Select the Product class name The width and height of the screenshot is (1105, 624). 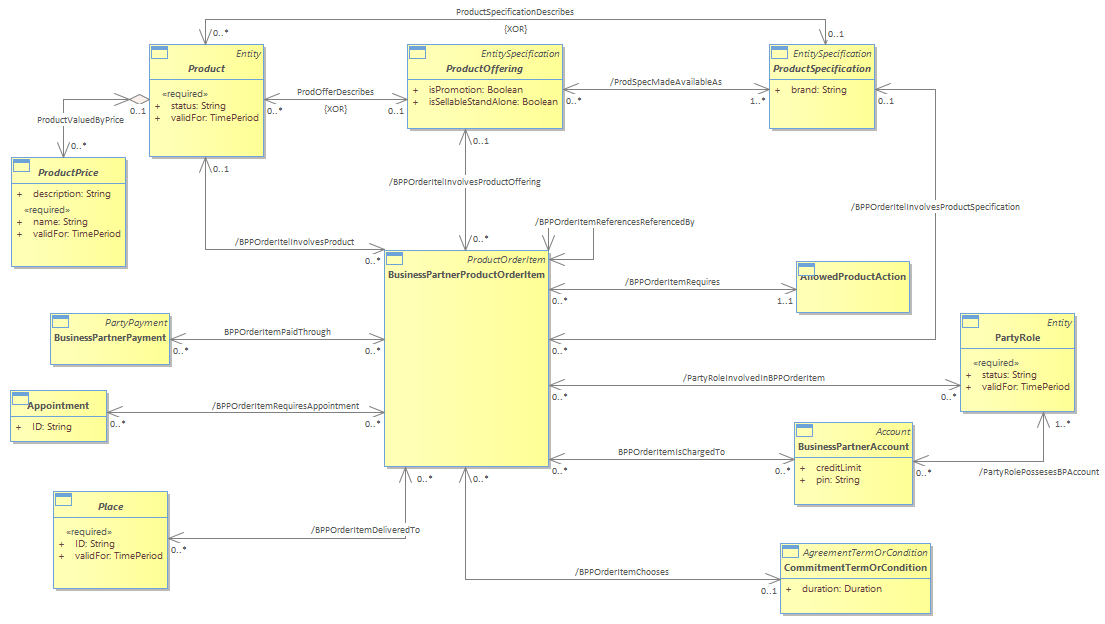(206, 68)
